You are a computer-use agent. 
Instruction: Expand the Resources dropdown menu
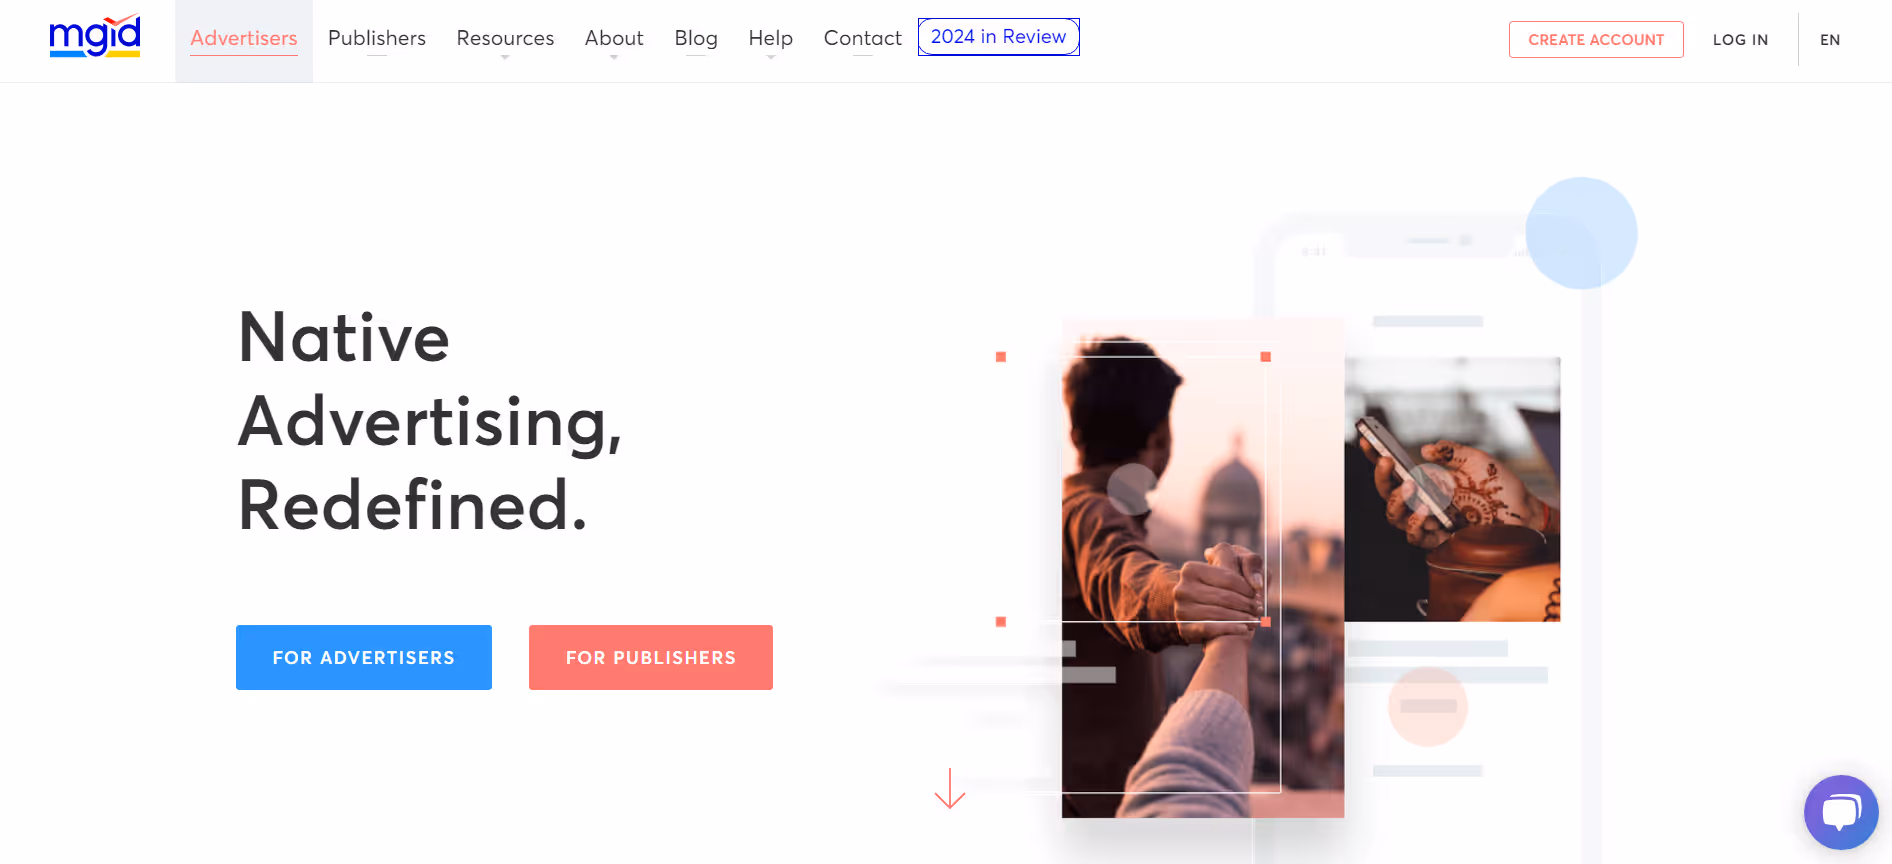(505, 39)
